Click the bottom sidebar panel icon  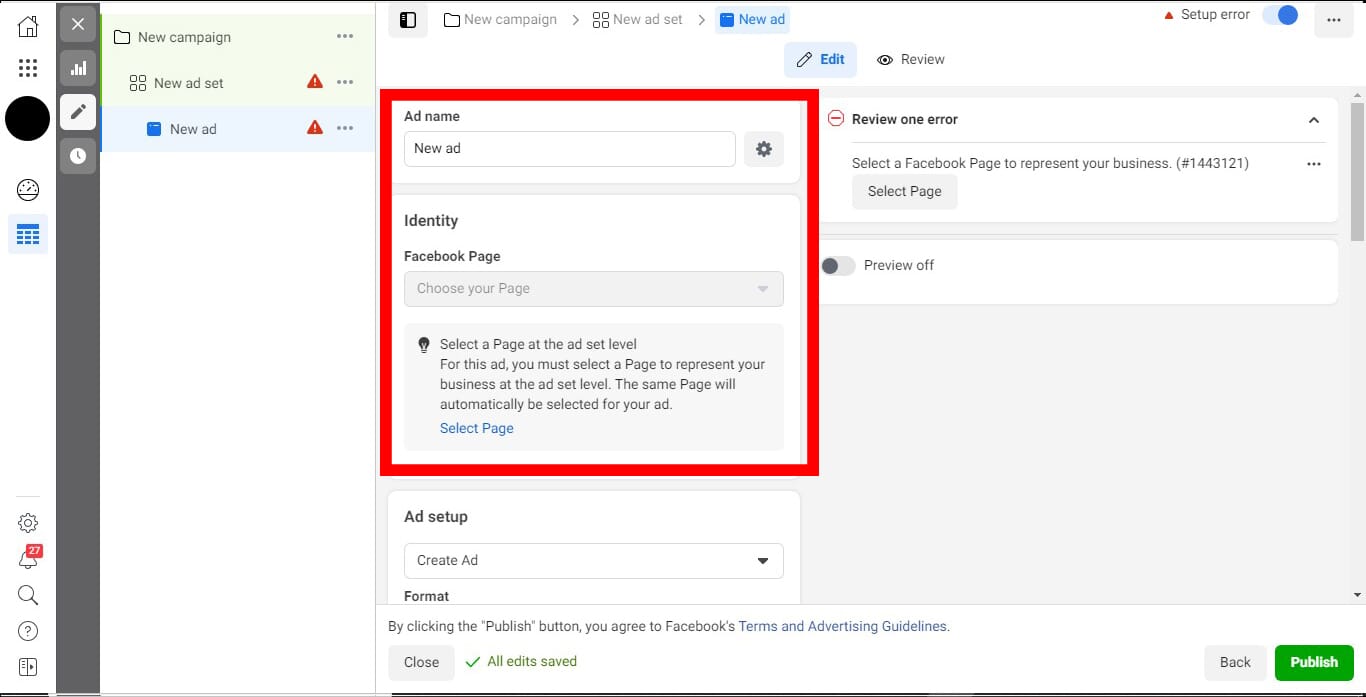point(28,667)
